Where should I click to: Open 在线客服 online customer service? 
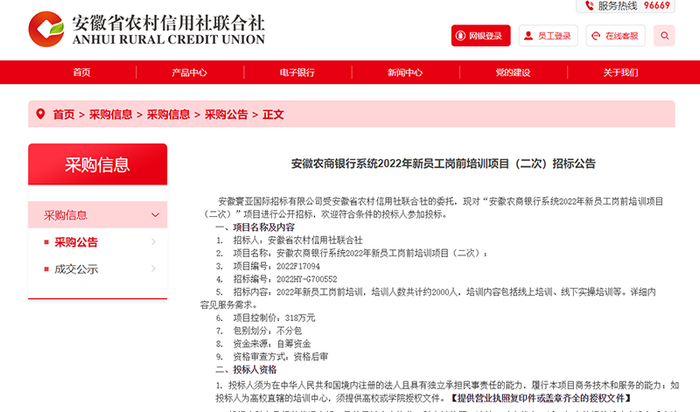tap(616, 36)
